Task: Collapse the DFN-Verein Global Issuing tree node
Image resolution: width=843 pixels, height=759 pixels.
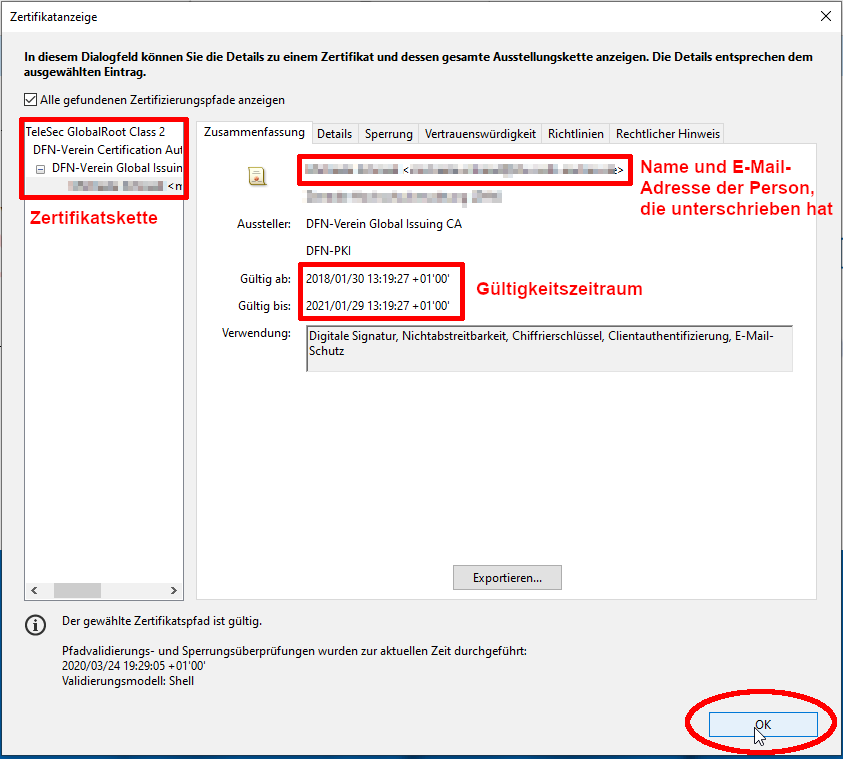Action: coord(41,168)
